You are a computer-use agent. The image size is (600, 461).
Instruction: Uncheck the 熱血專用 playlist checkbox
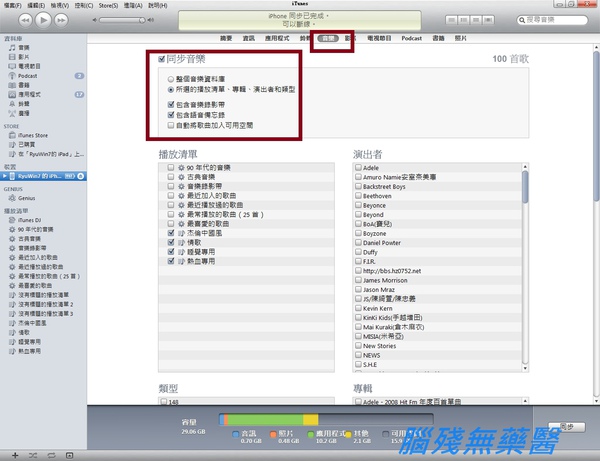point(171,261)
